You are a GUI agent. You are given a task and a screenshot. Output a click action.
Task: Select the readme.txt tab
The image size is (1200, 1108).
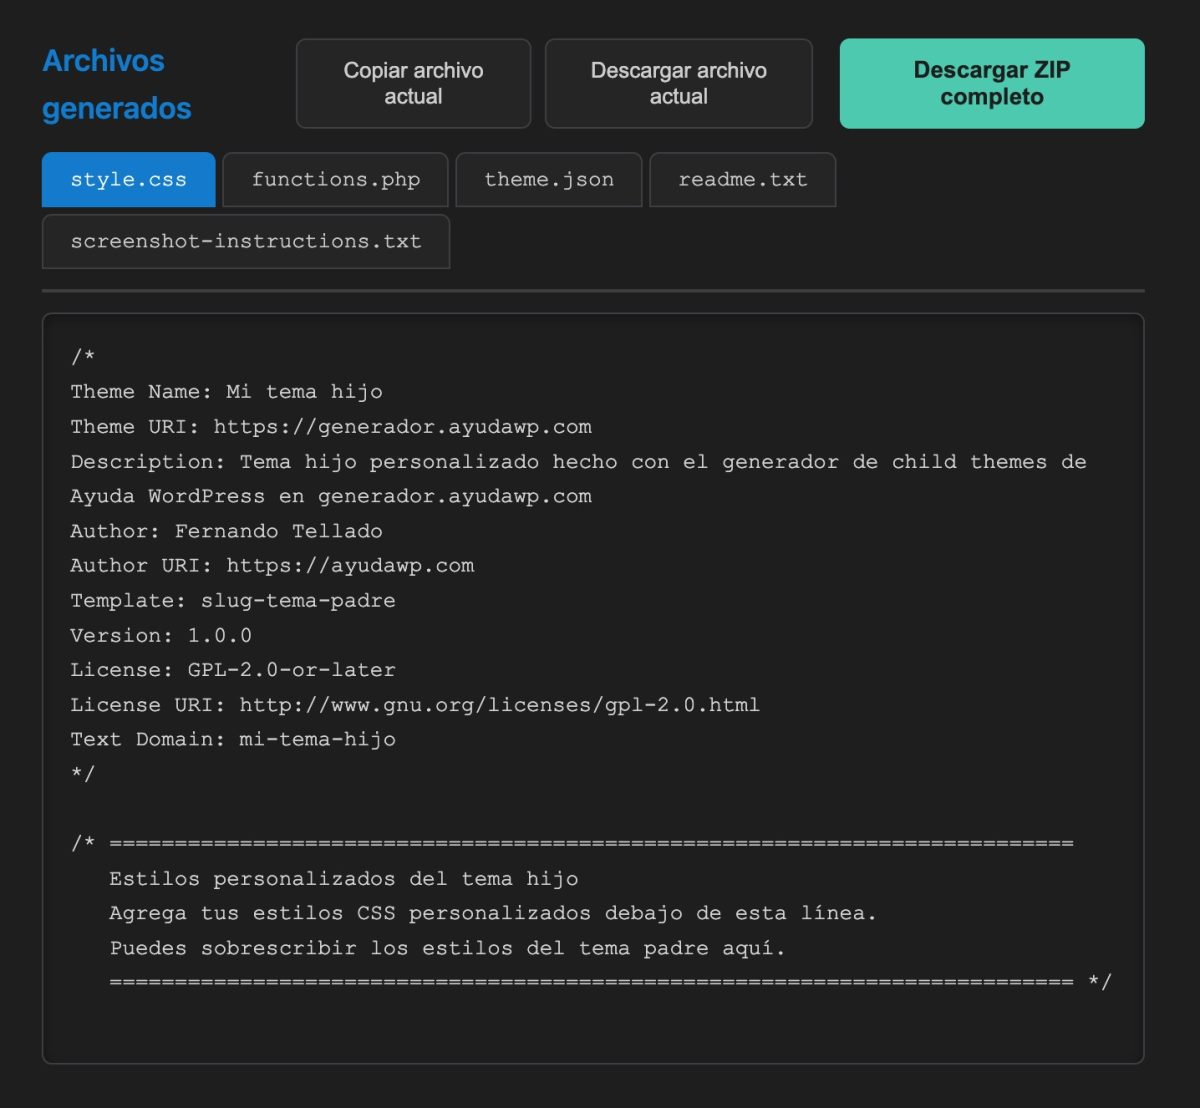click(x=742, y=180)
